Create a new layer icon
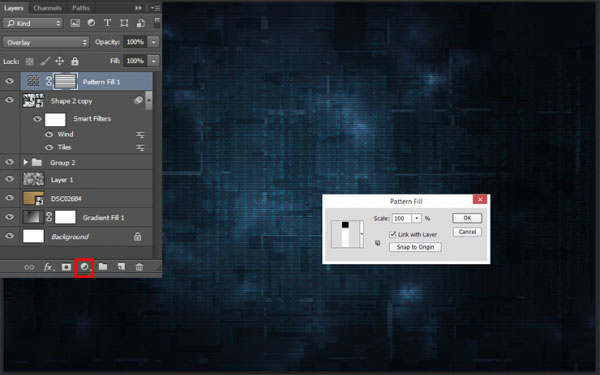This screenshot has height=375, width=600. [x=121, y=267]
